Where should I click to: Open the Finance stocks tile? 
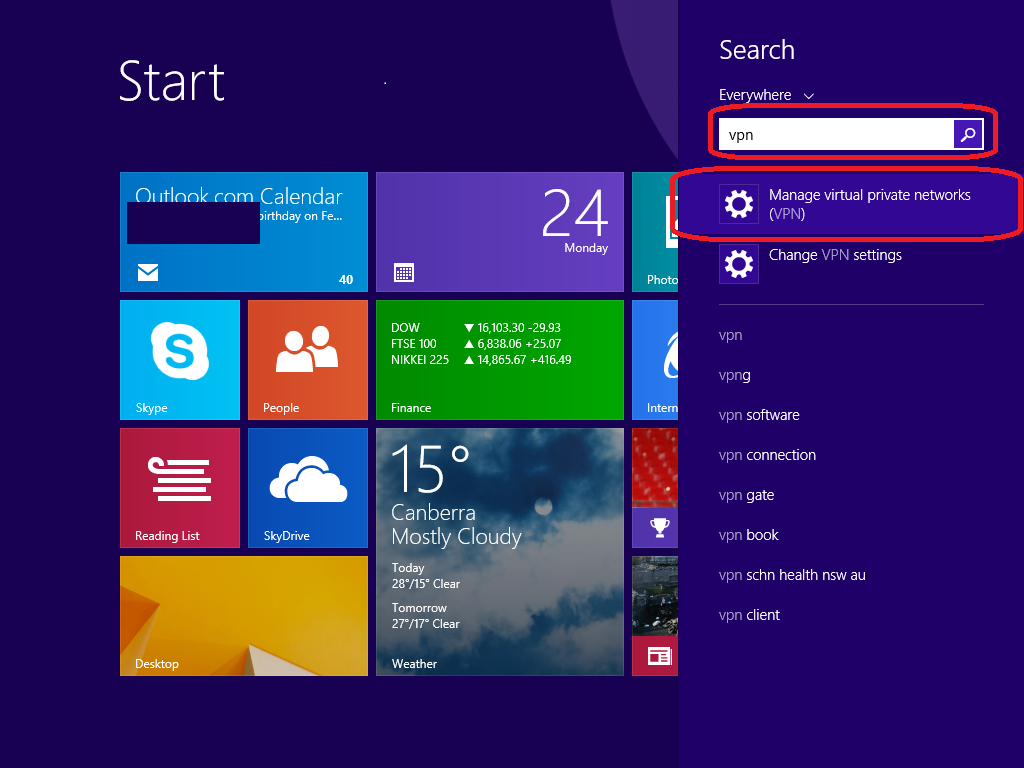pos(500,360)
